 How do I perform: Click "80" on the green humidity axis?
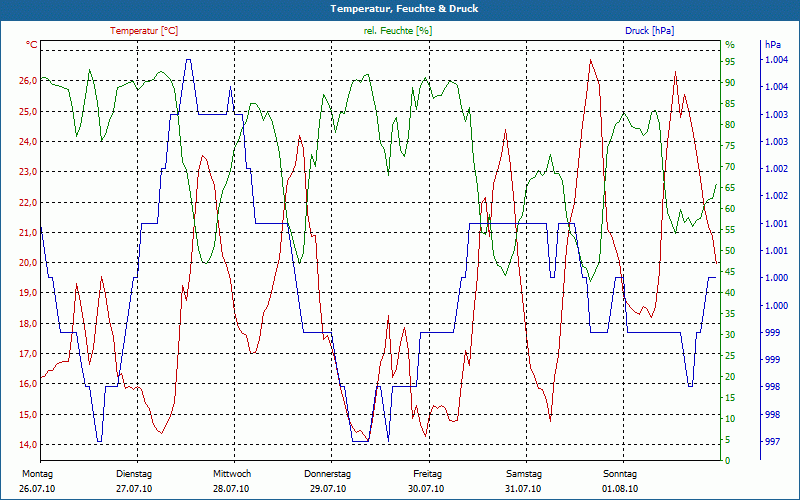(730, 124)
